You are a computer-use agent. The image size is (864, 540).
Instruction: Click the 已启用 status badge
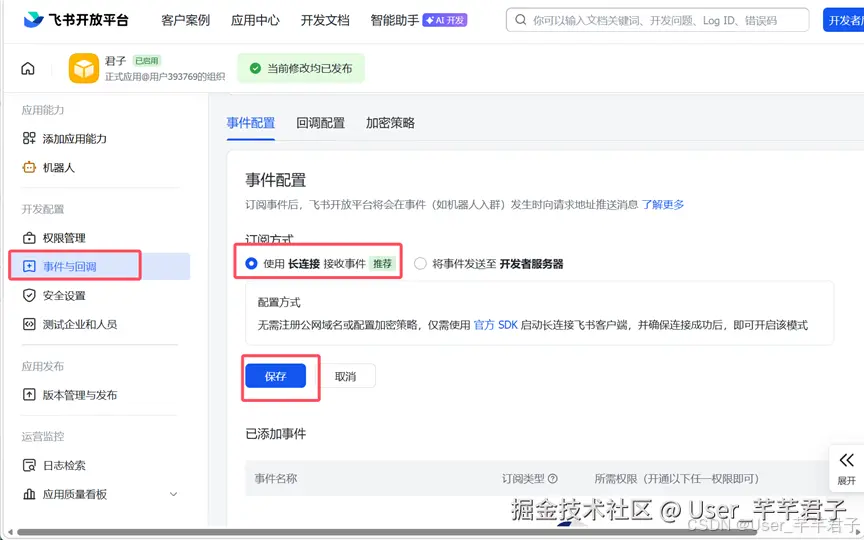[x=147, y=61]
